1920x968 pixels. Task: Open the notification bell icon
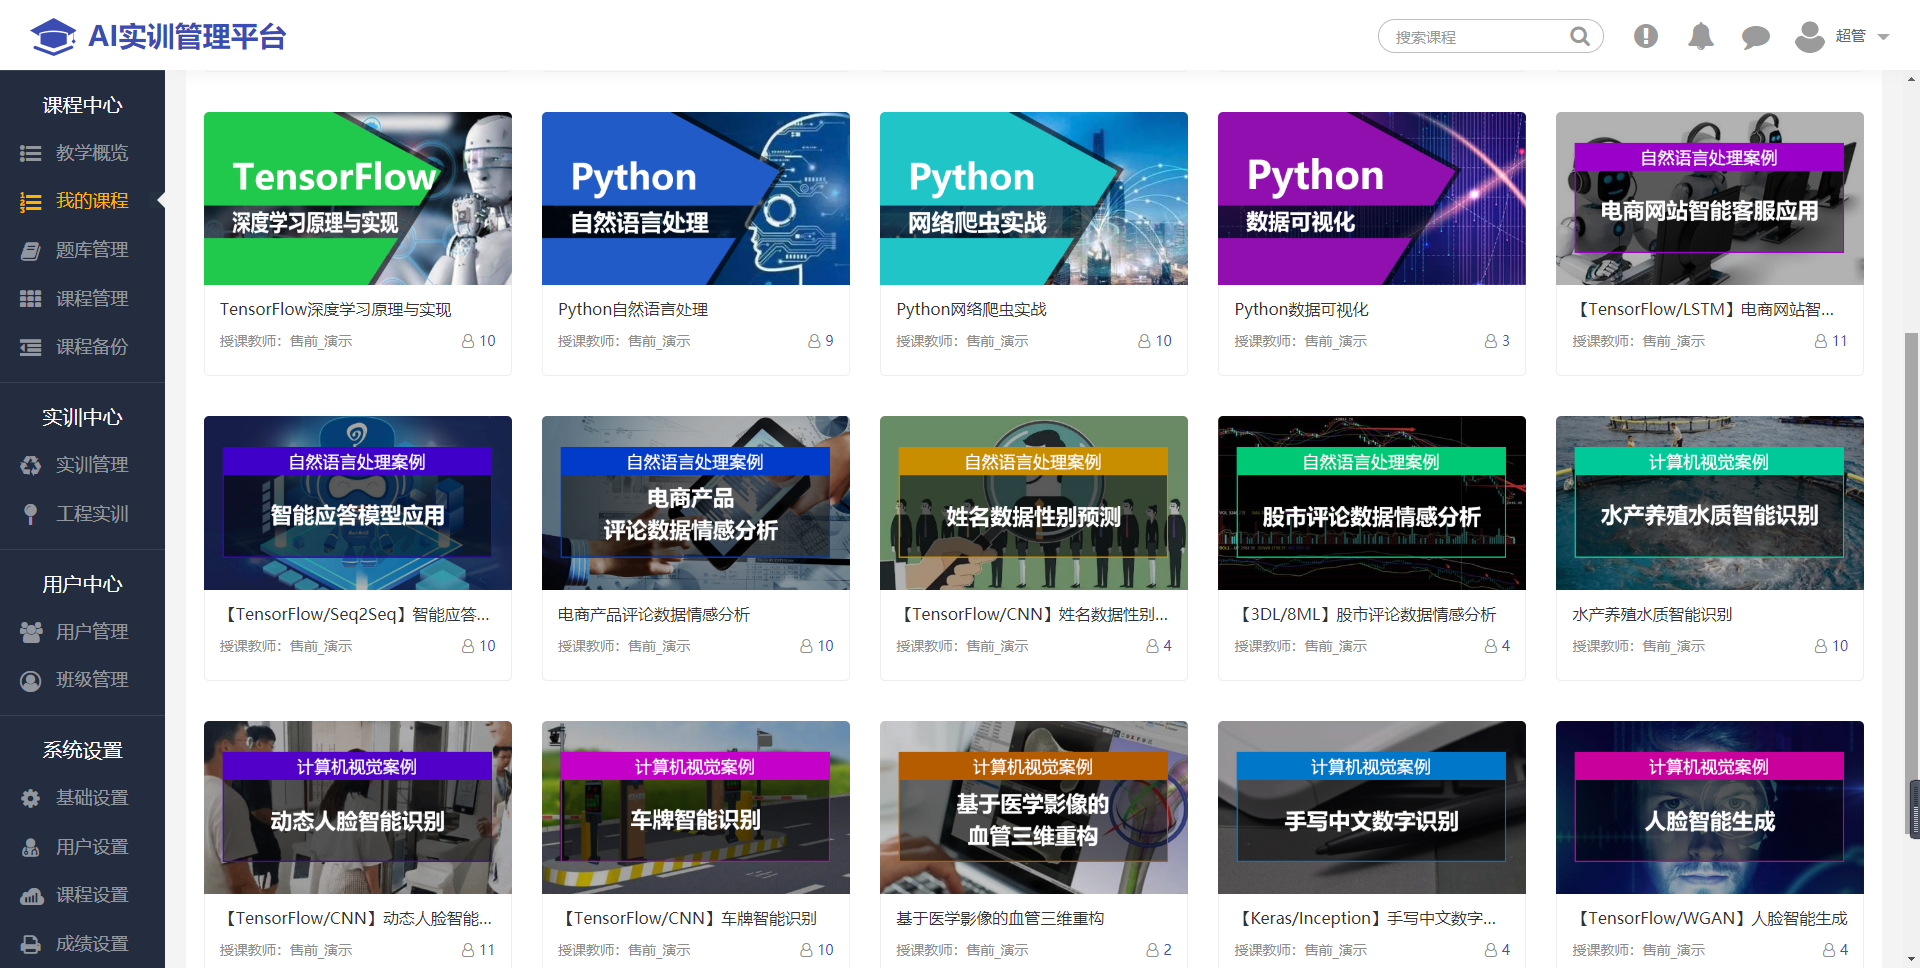(1701, 36)
